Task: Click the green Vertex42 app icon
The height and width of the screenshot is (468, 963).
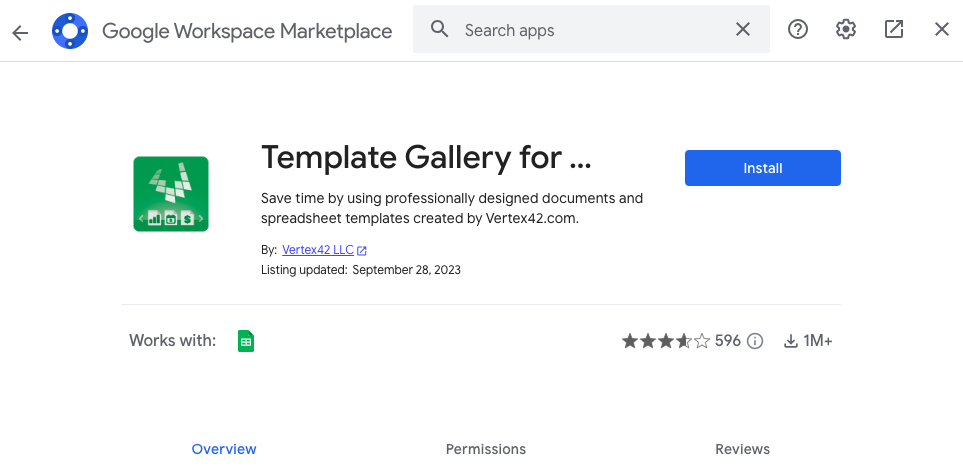Action: (x=171, y=194)
